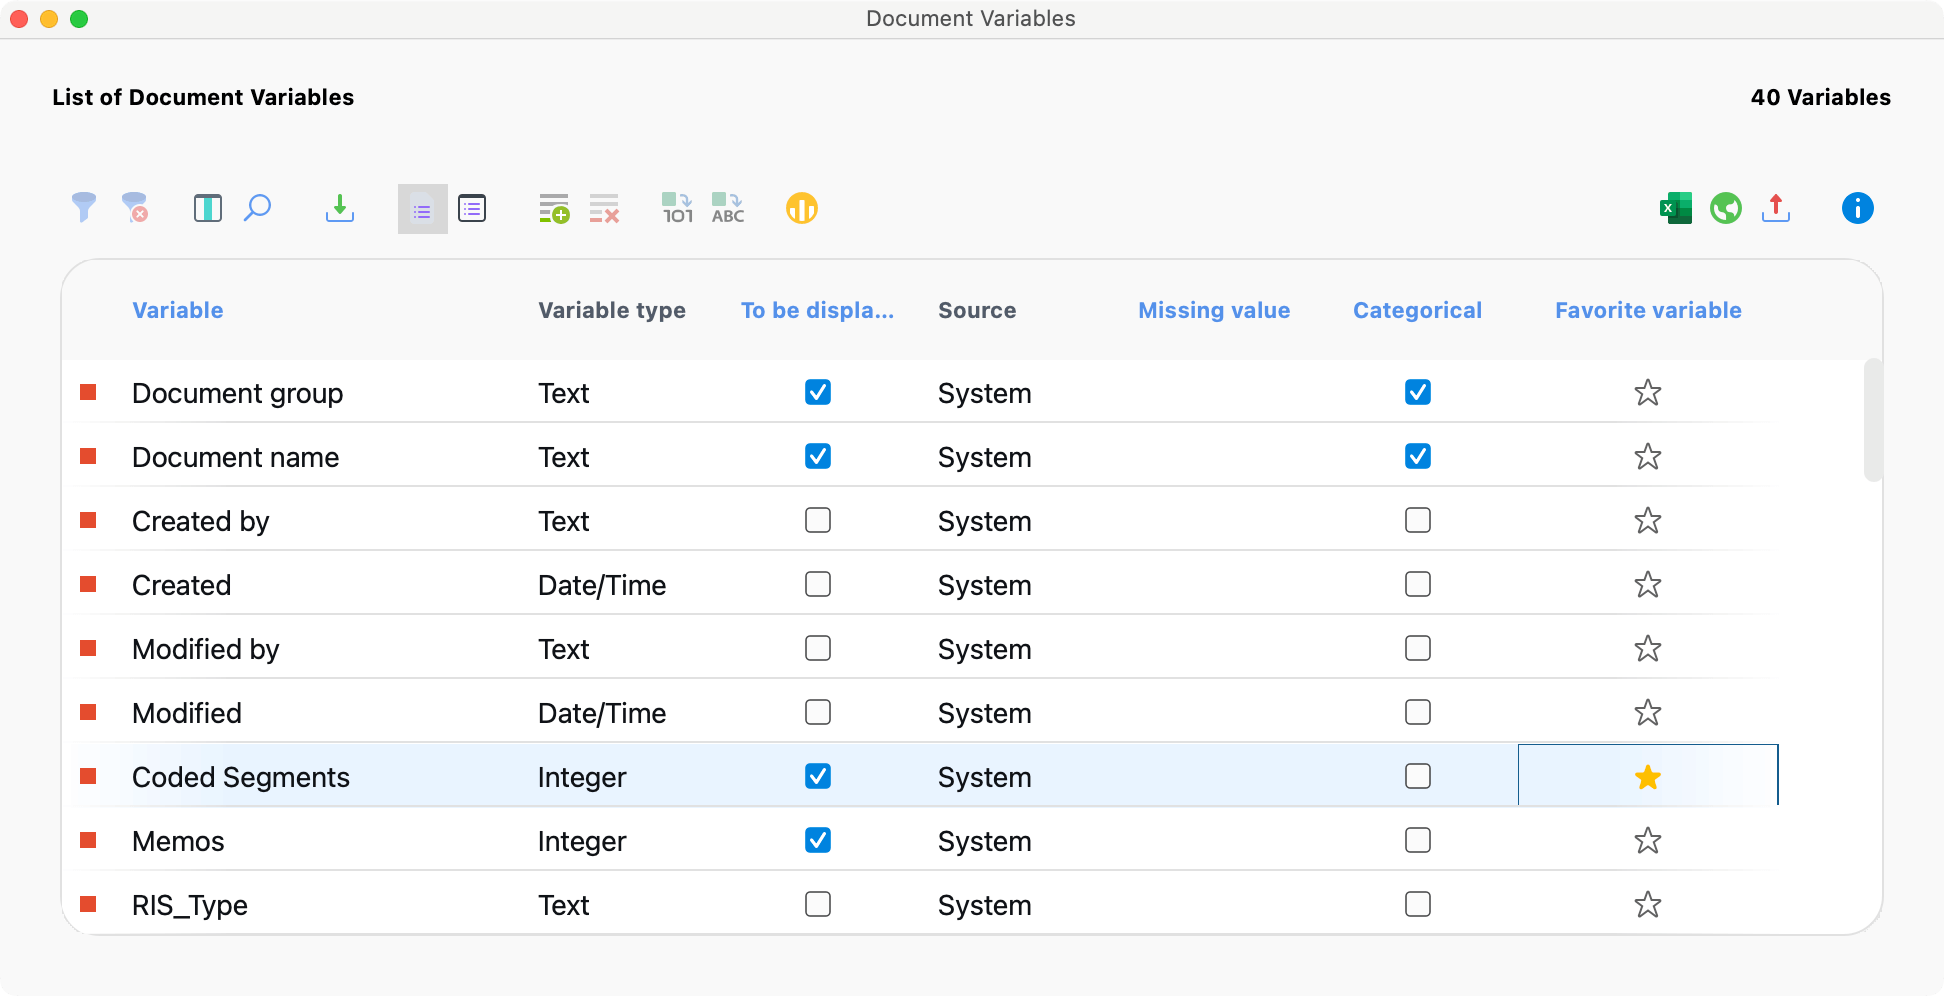Sort by the Variable column header

pos(178,310)
